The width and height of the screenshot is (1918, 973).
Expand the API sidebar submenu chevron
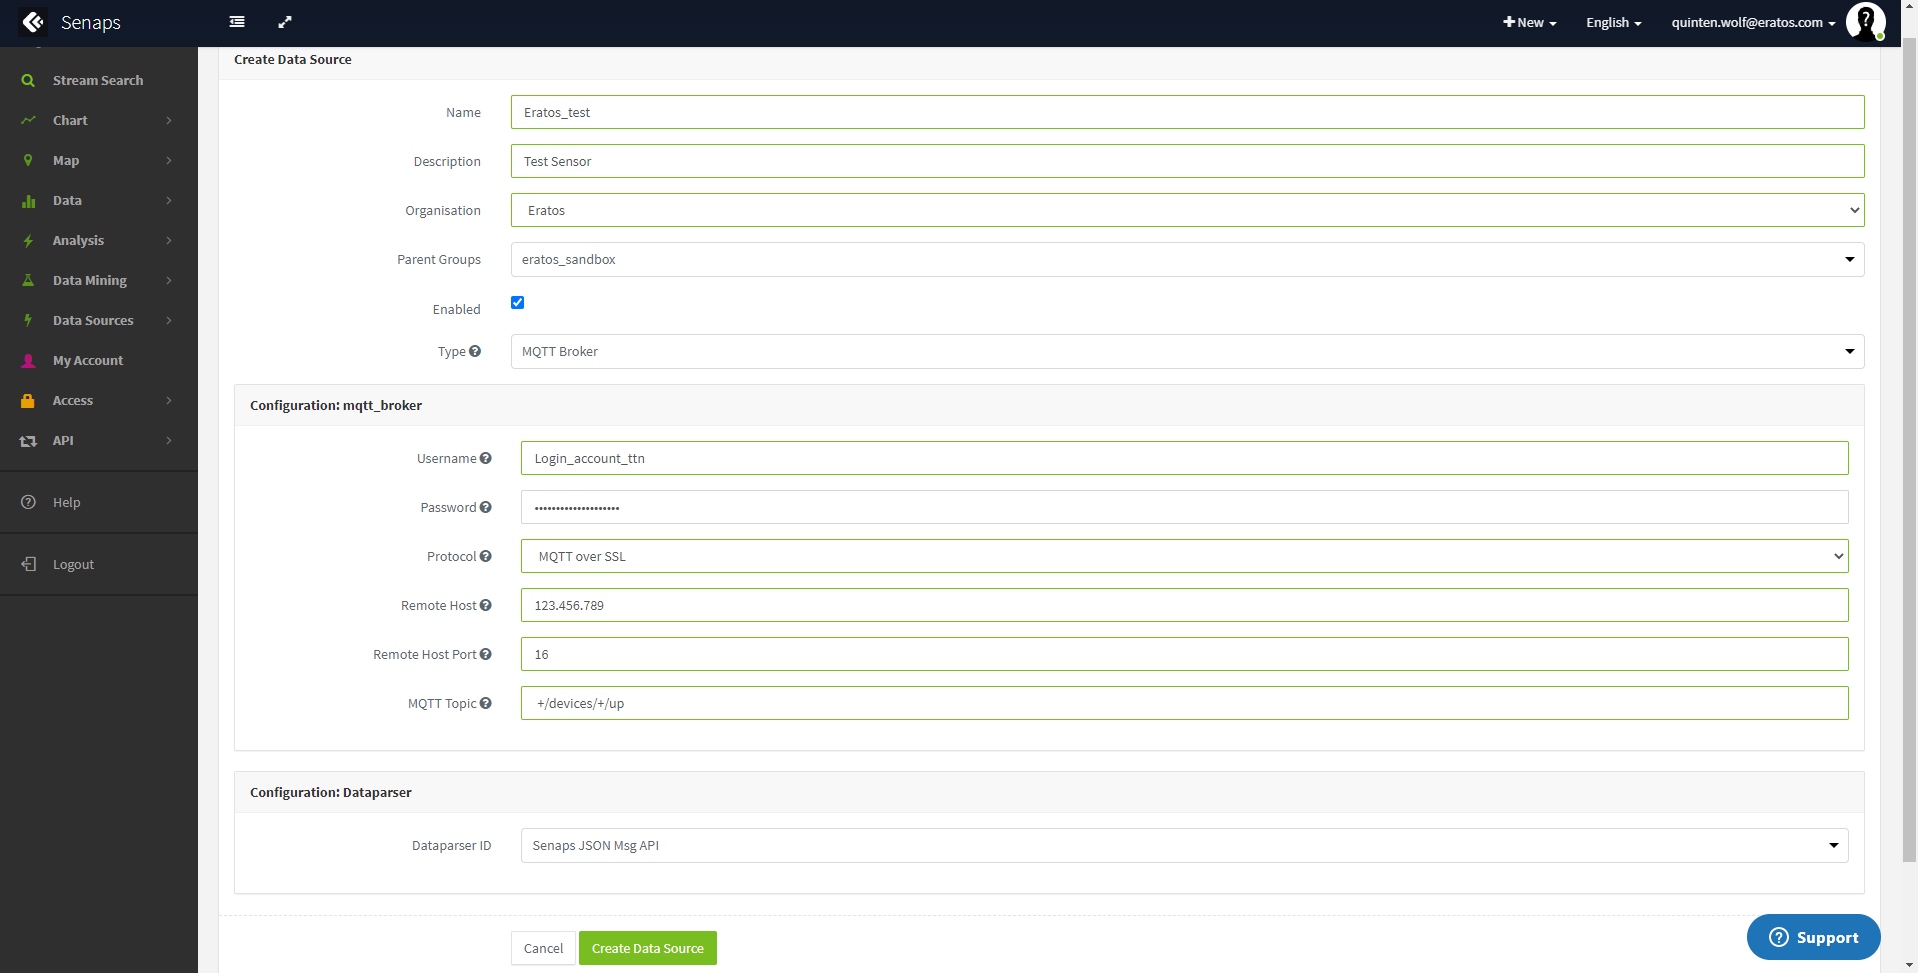(x=169, y=440)
